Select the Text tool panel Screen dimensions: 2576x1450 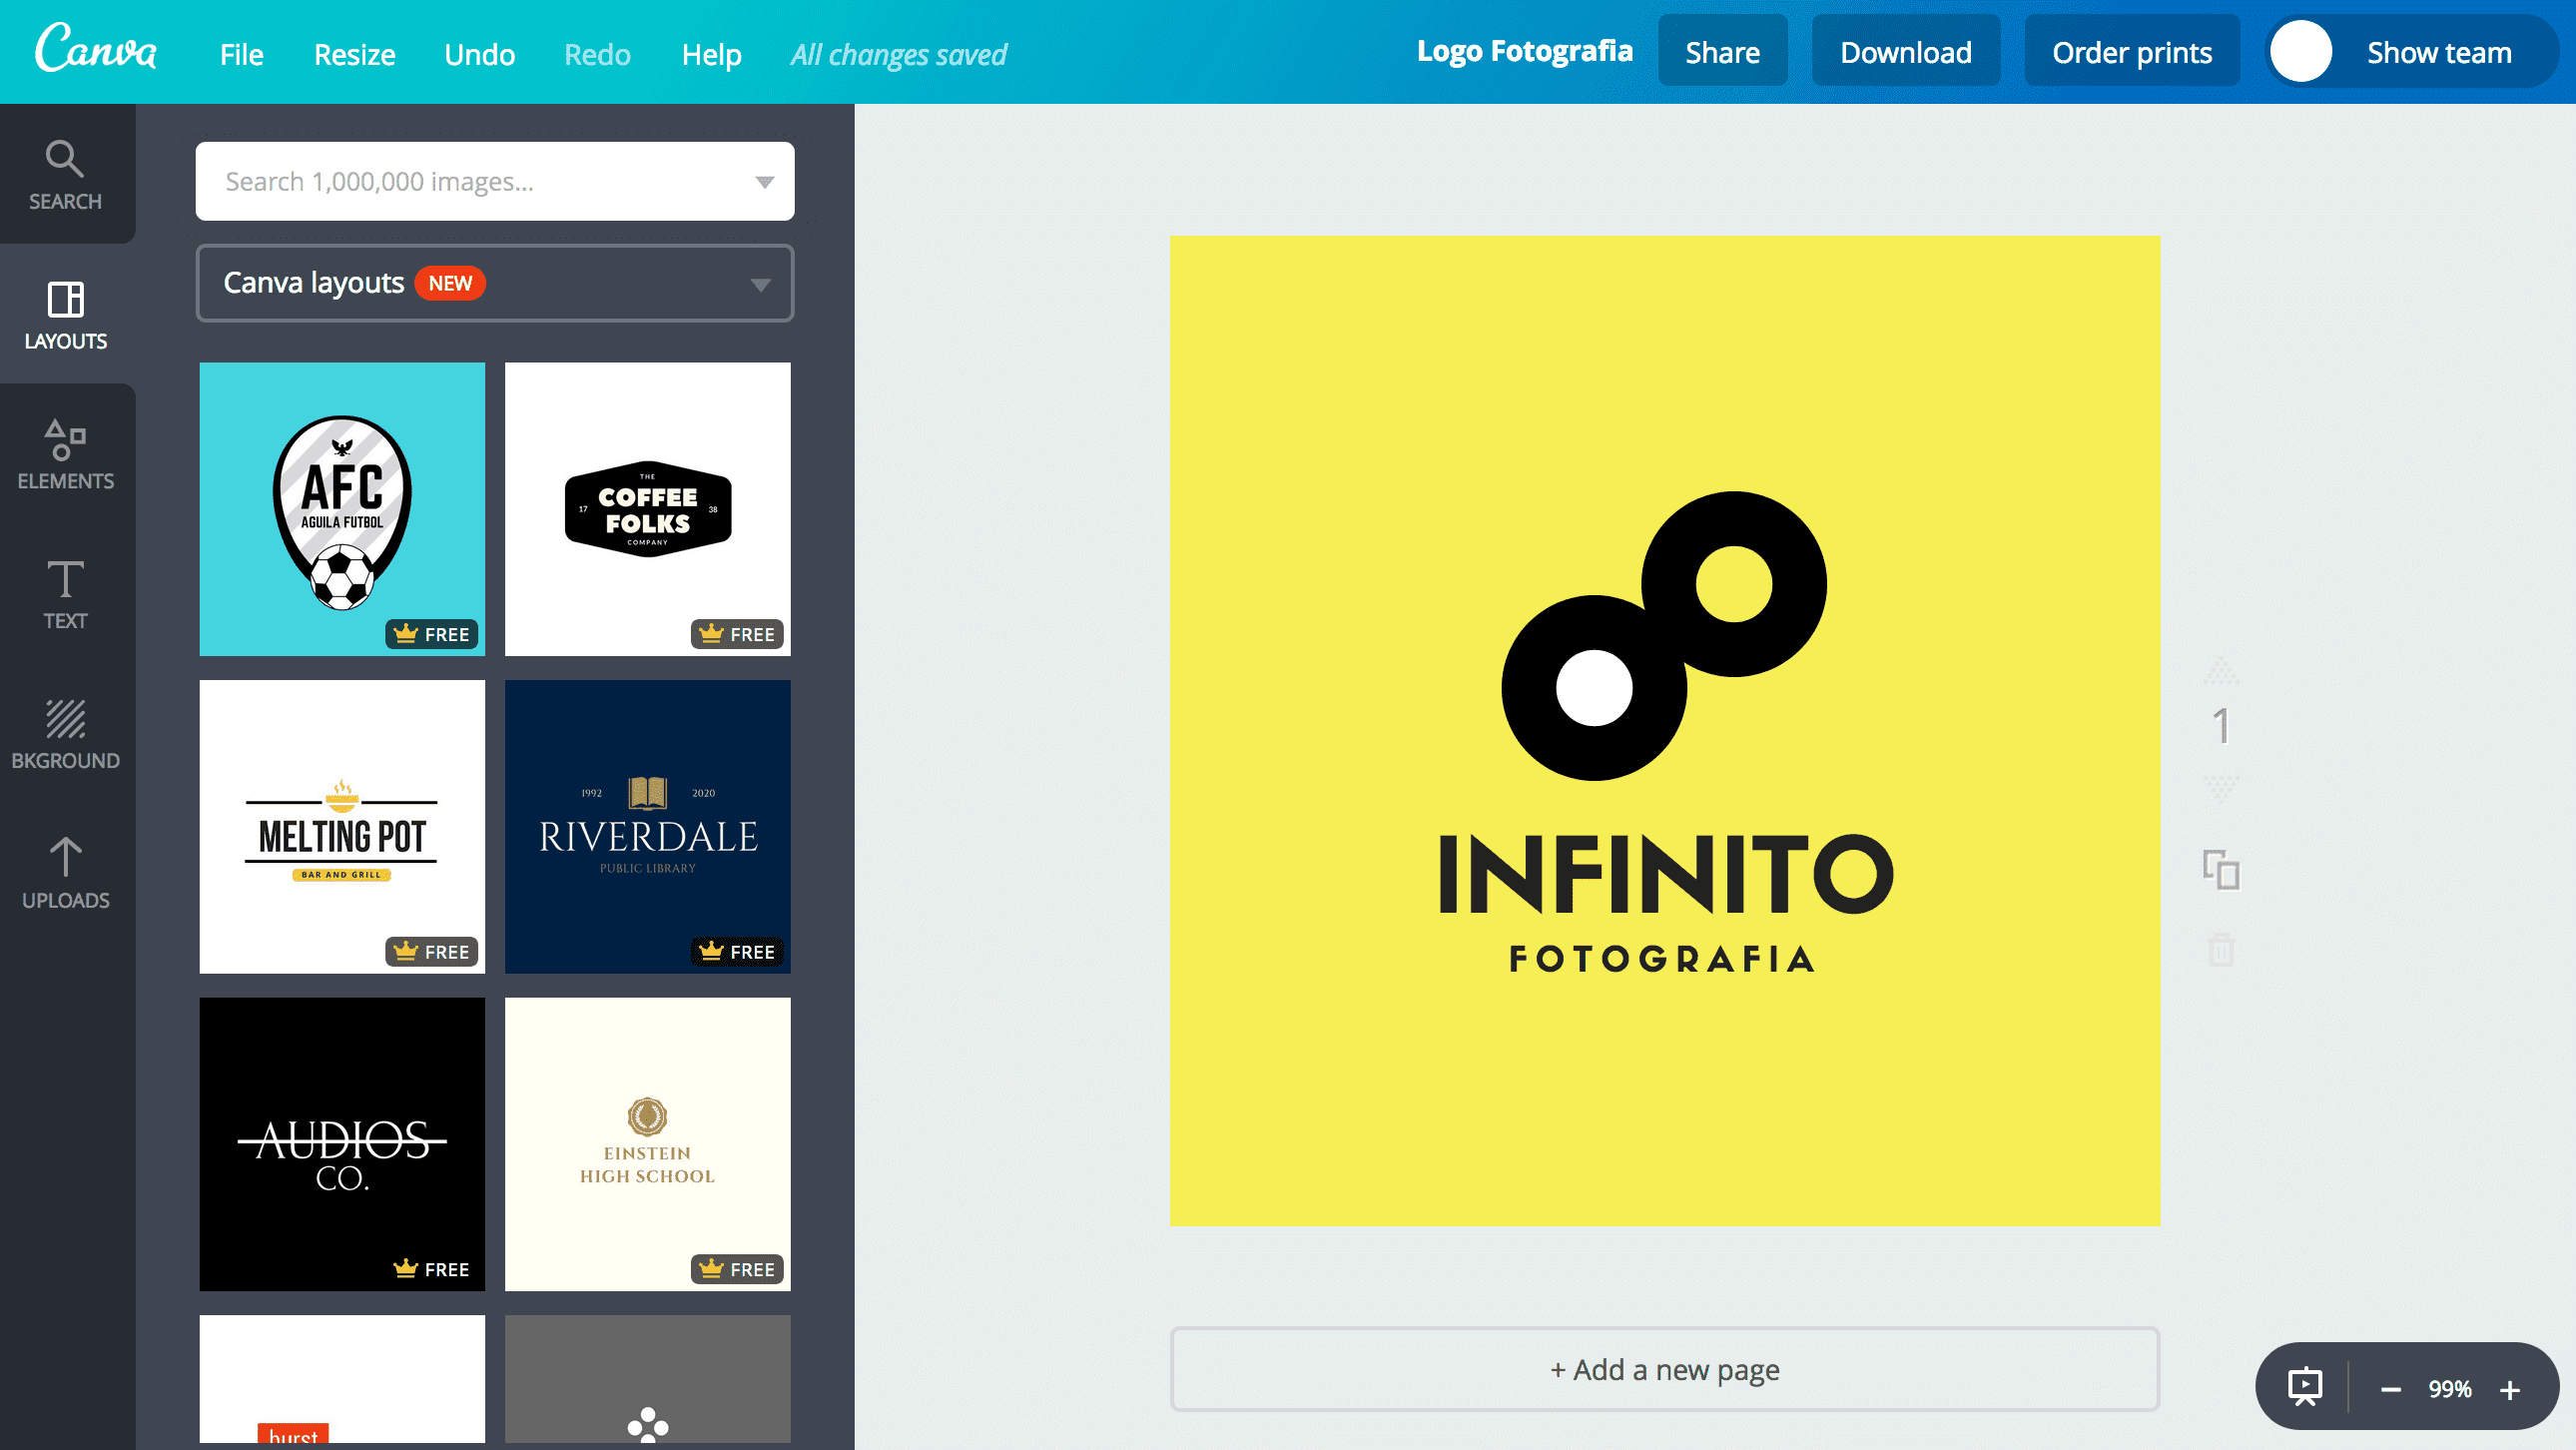[65, 594]
